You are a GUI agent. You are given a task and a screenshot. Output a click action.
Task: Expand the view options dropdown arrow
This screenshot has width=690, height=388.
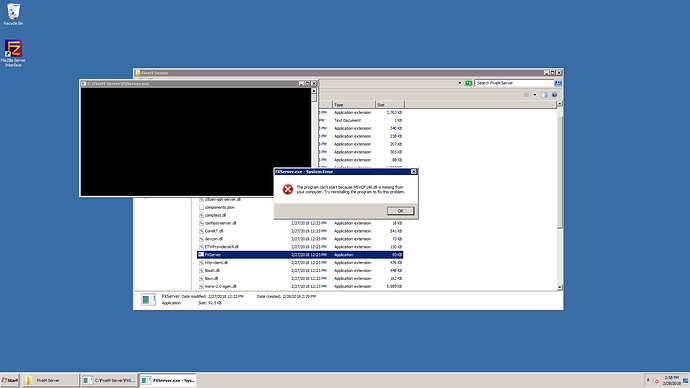(535, 95)
